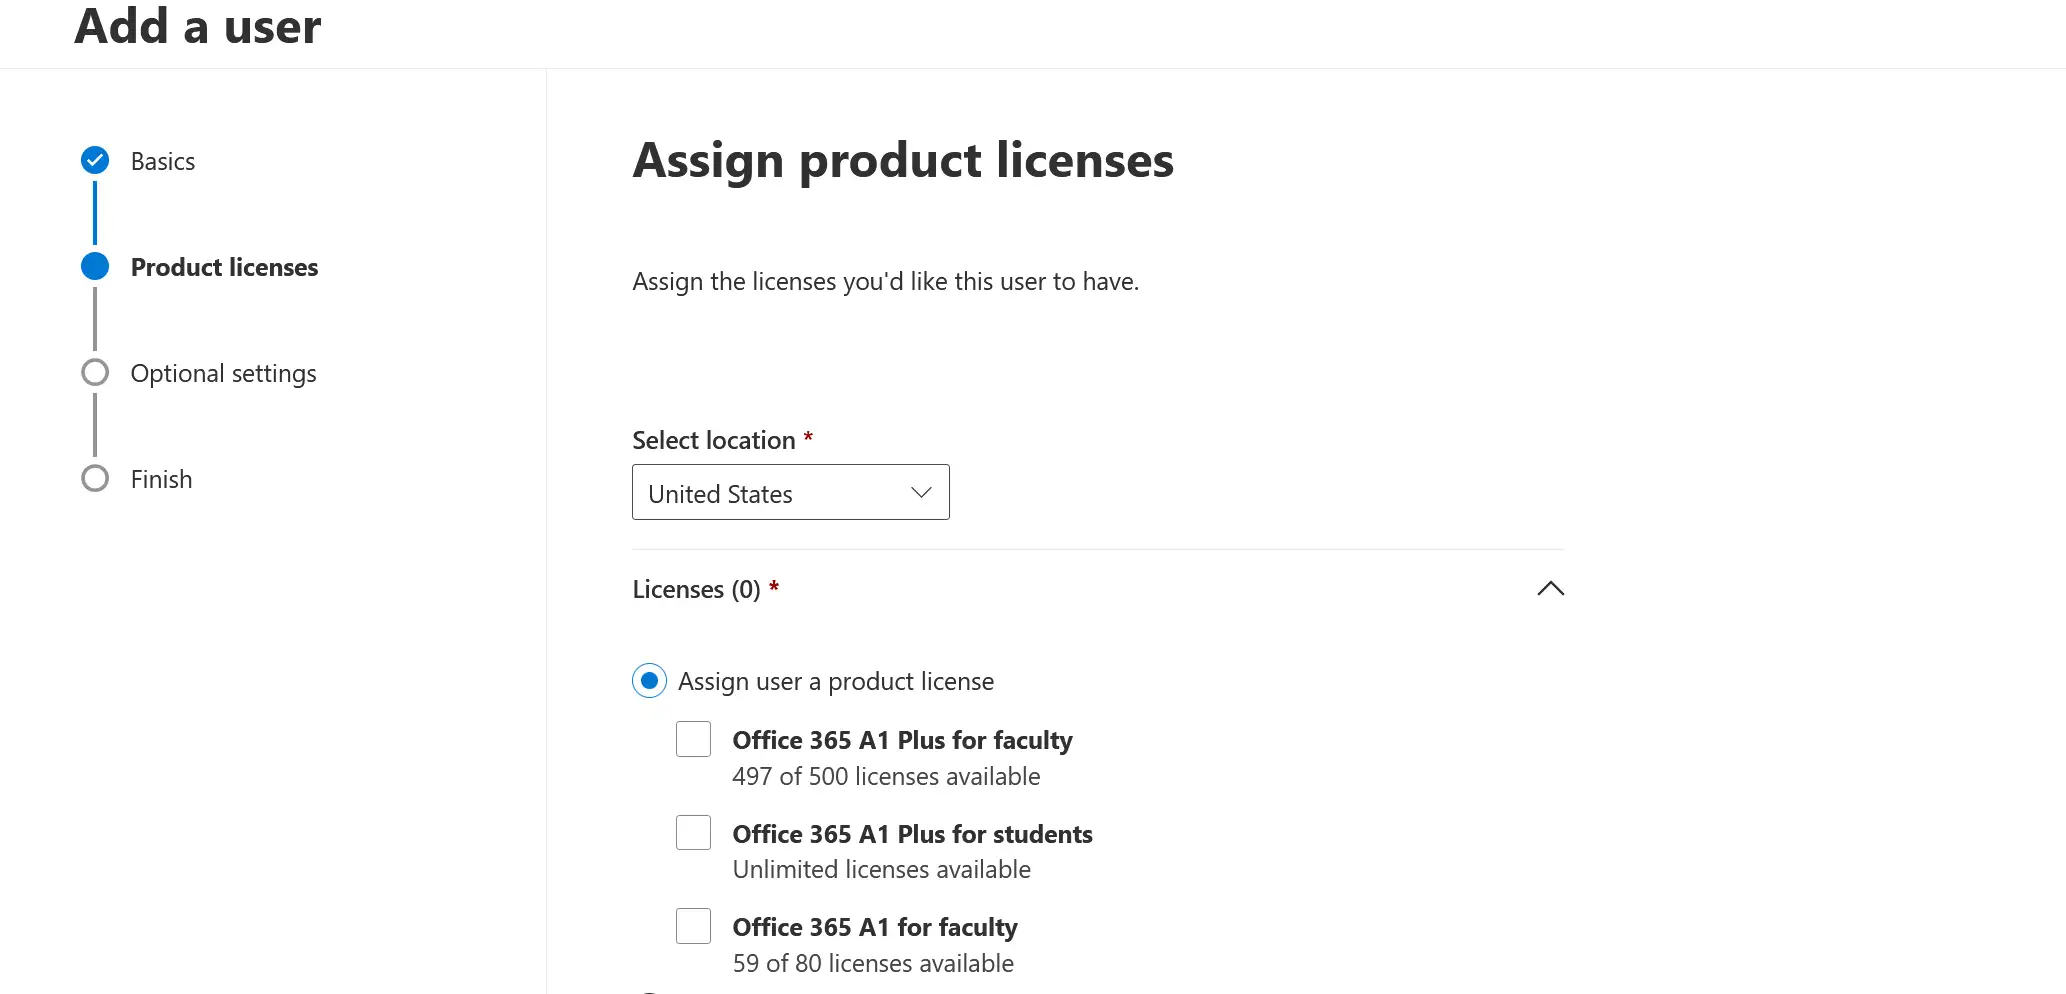Screen dimensions: 2066x994
Task: Click the 'Office 365 A1 for faculty' label
Action: (875, 927)
